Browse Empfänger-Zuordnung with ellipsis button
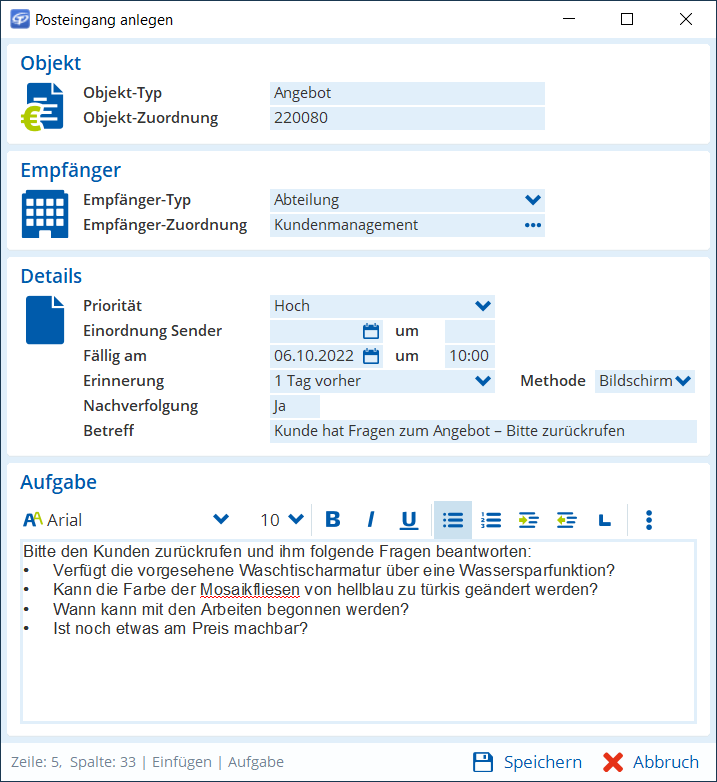 pyautogui.click(x=533, y=225)
